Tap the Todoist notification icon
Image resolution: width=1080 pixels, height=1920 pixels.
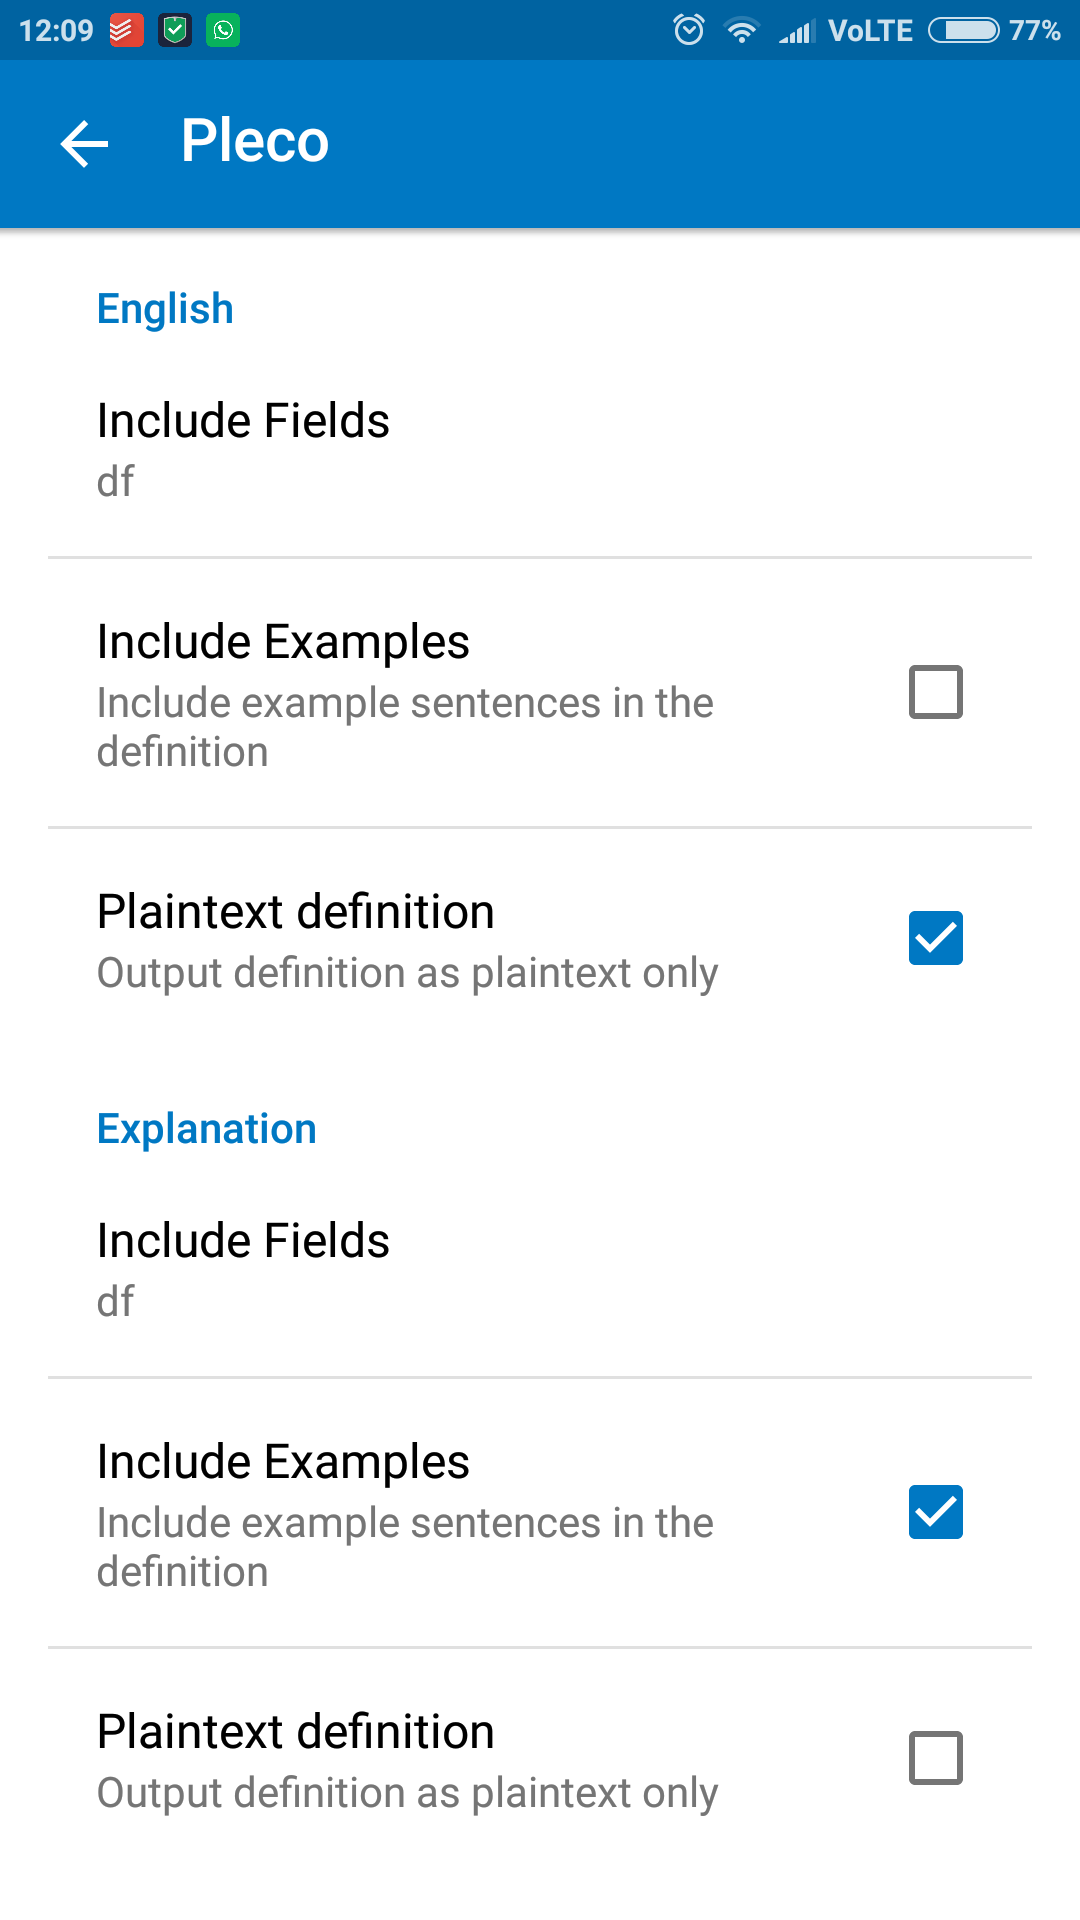[126, 31]
